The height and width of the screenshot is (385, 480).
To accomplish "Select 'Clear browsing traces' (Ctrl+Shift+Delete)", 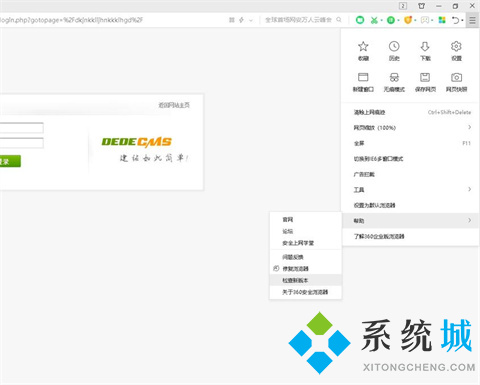I will tap(411, 112).
